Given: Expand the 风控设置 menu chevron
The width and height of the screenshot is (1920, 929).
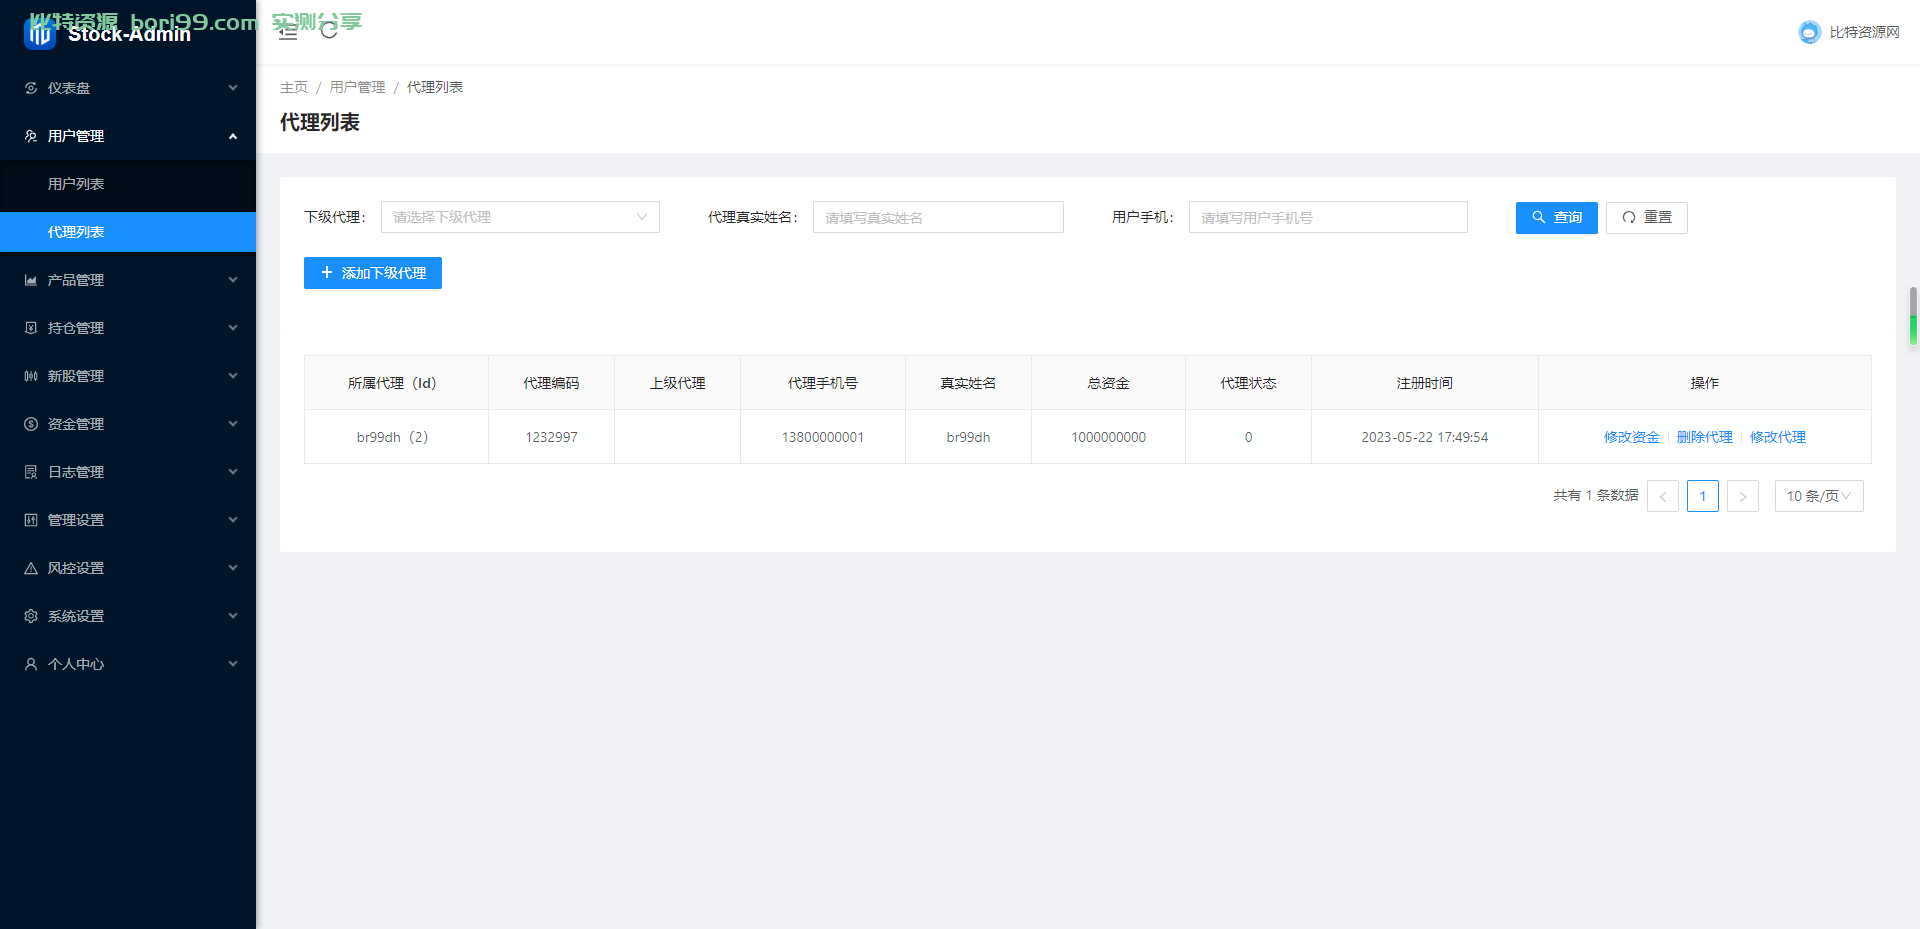Looking at the screenshot, I should (233, 568).
